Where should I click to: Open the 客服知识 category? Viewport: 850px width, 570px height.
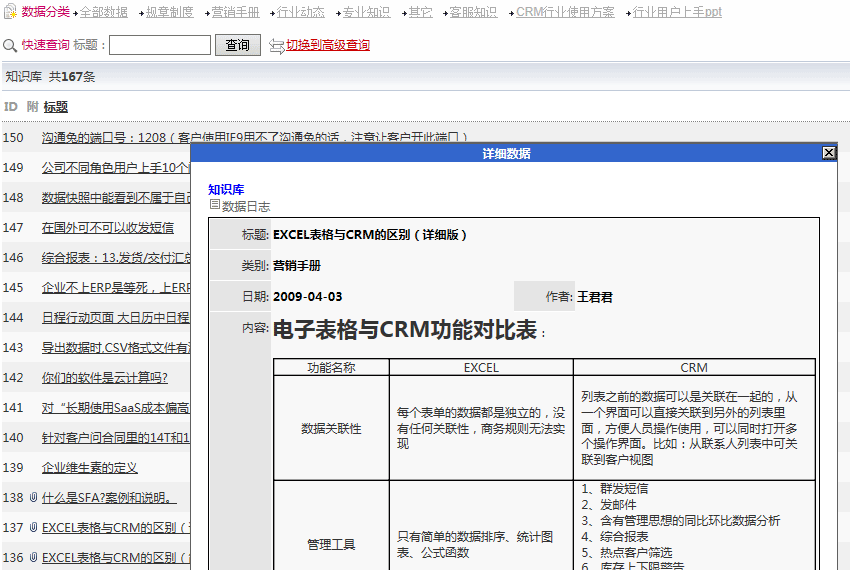(x=473, y=12)
